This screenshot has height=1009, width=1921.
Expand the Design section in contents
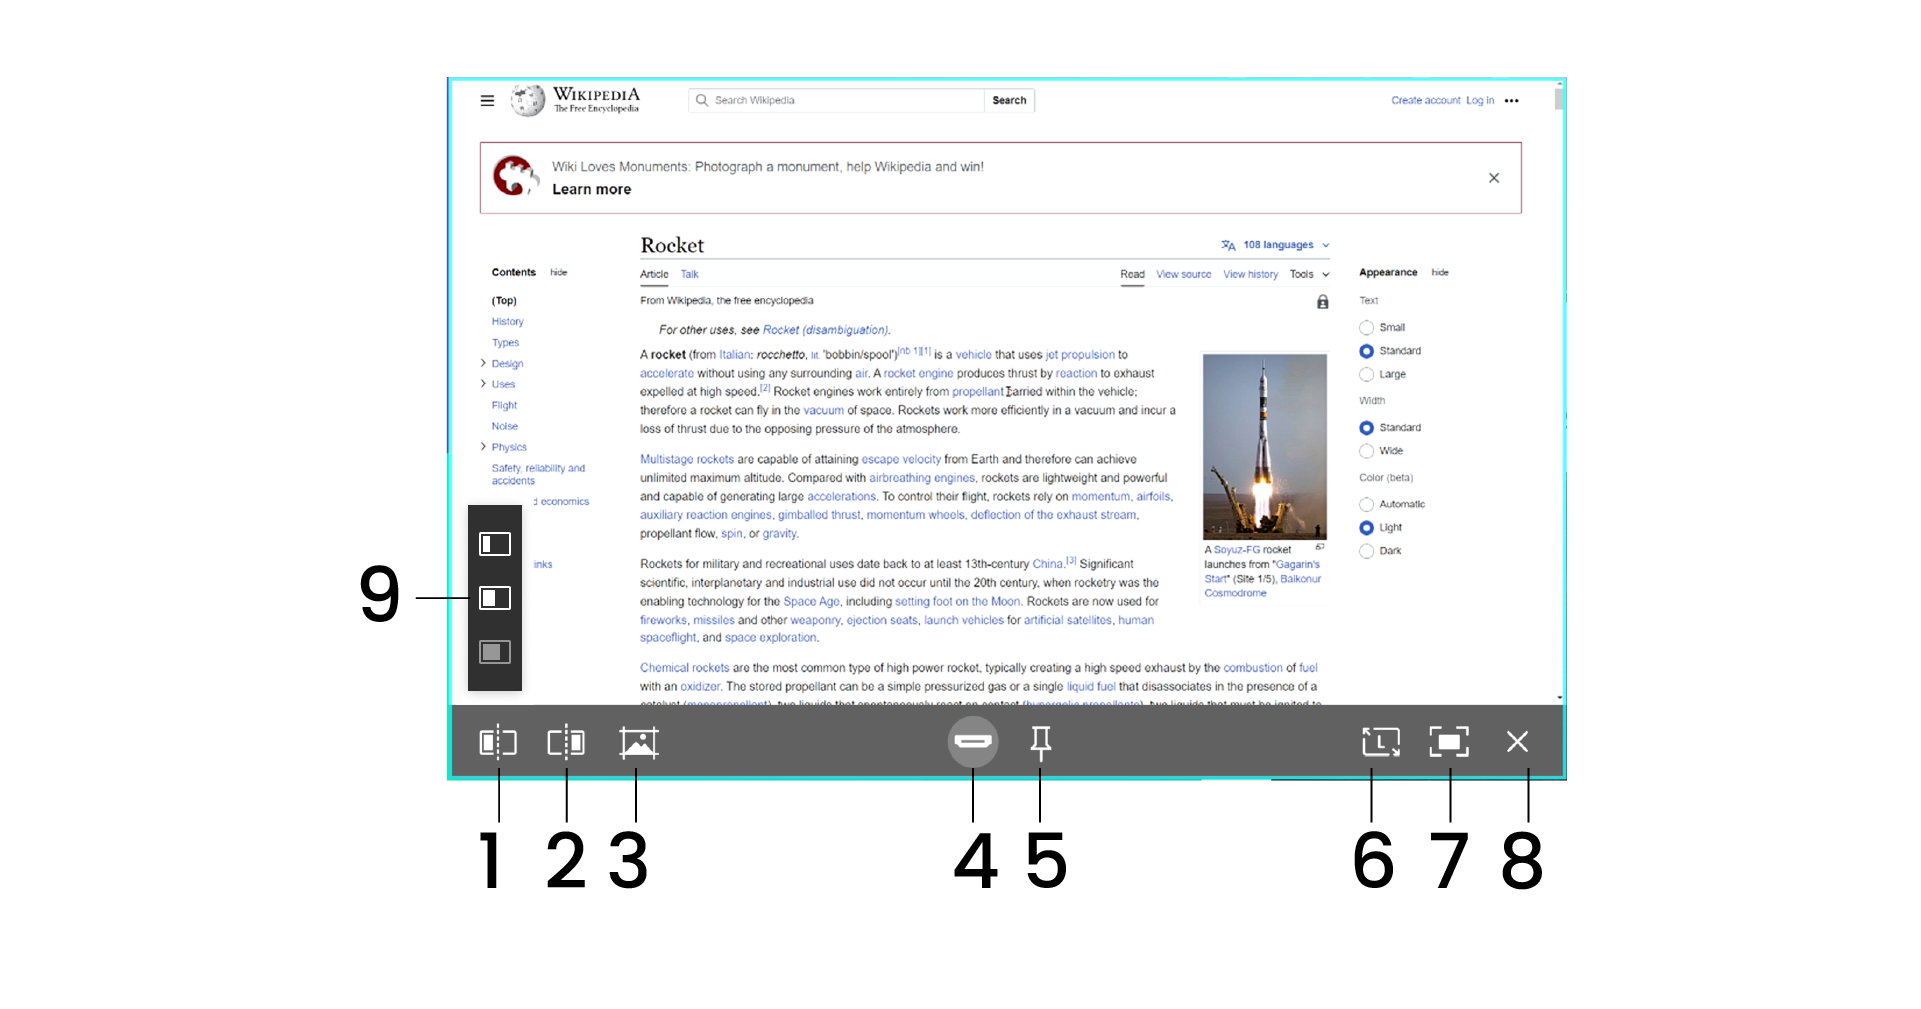pos(483,363)
